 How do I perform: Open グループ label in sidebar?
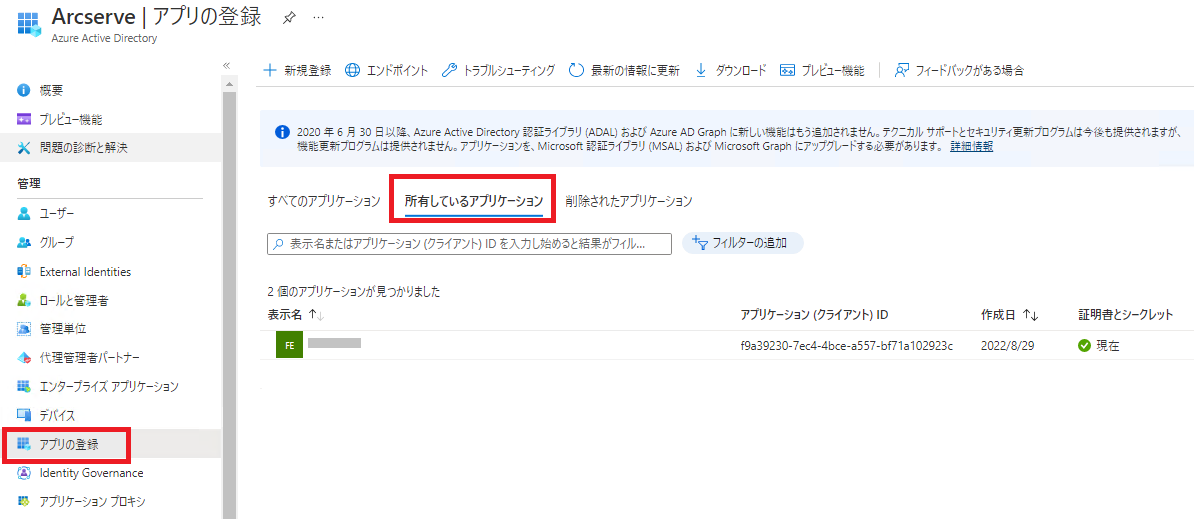pyautogui.click(x=56, y=243)
